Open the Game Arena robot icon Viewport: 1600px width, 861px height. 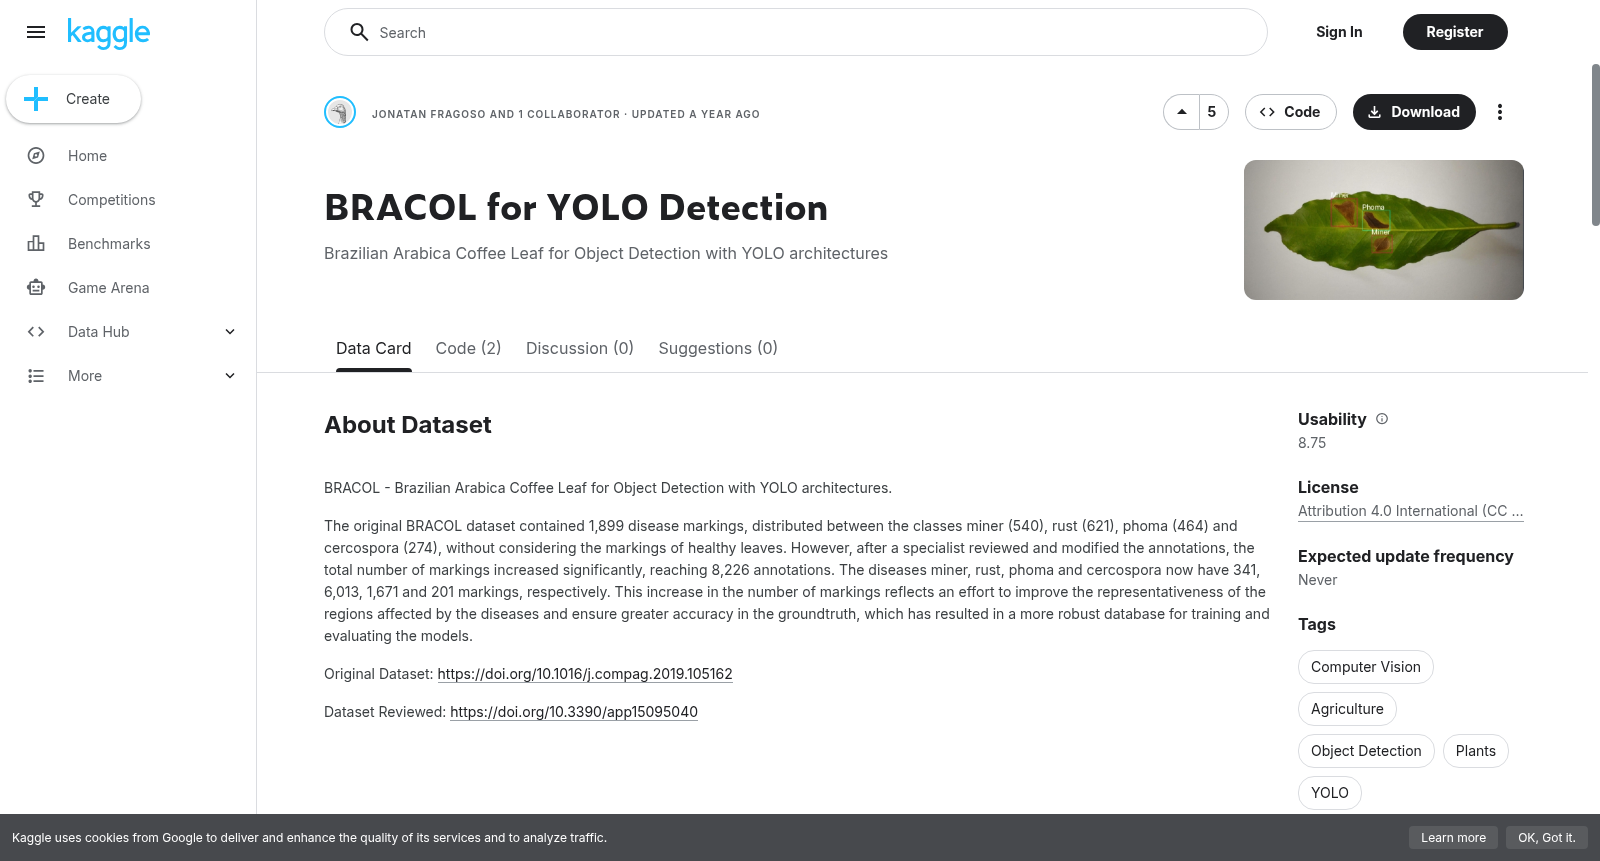pos(36,288)
